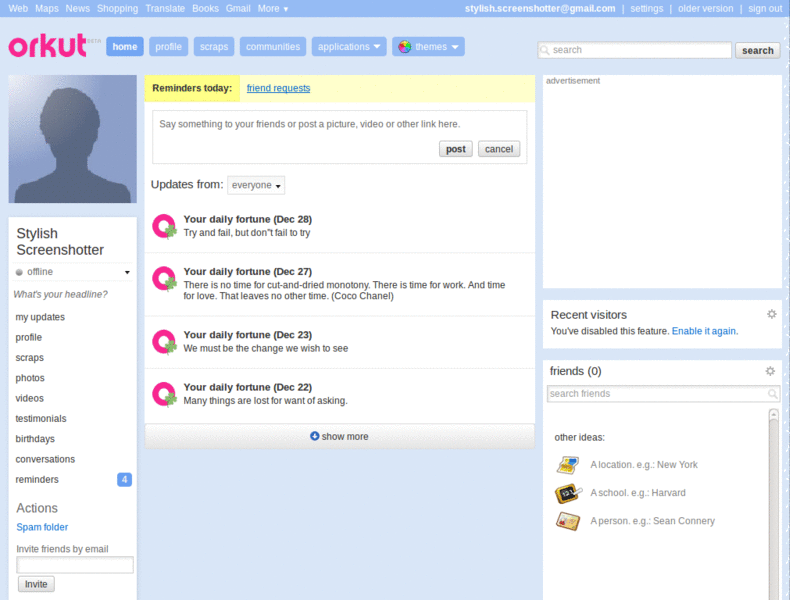Open Maps in the top bar
Image resolution: width=800 pixels, height=600 pixels.
[x=47, y=9]
